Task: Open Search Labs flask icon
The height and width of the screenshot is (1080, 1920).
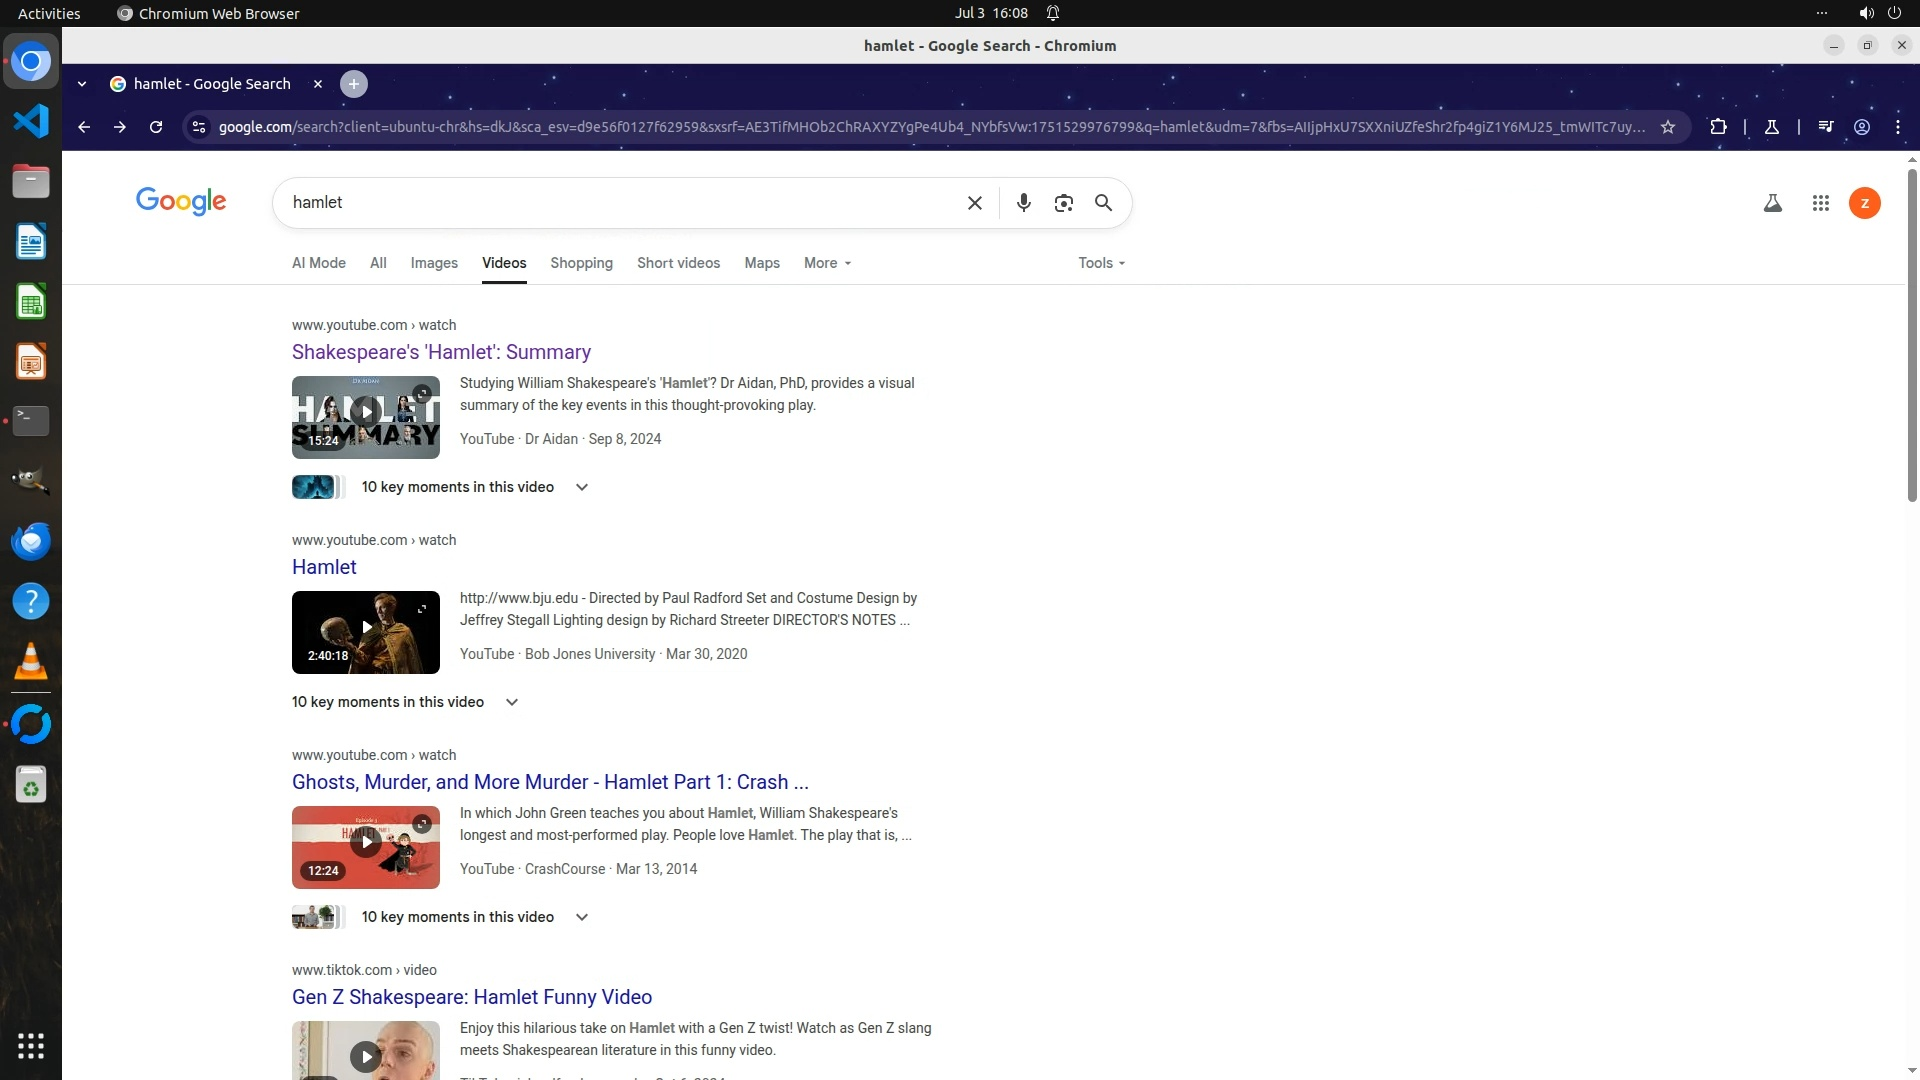Action: [1772, 203]
